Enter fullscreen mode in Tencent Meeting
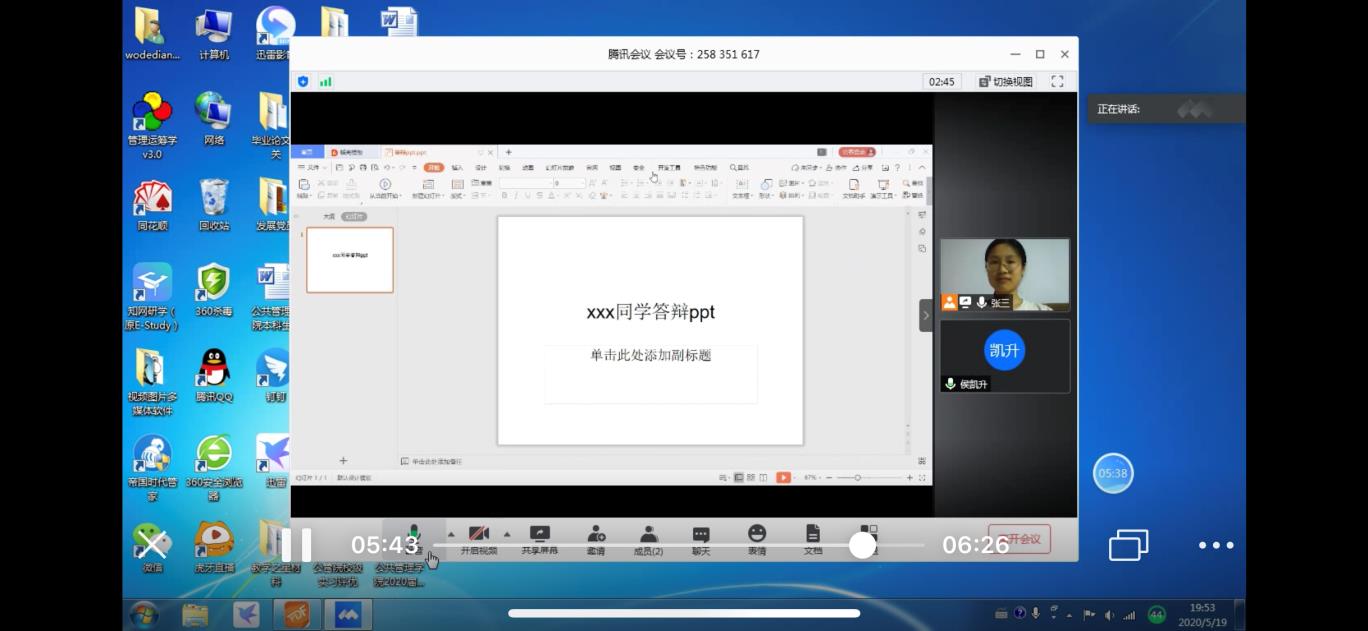1368x631 pixels. (x=1057, y=82)
